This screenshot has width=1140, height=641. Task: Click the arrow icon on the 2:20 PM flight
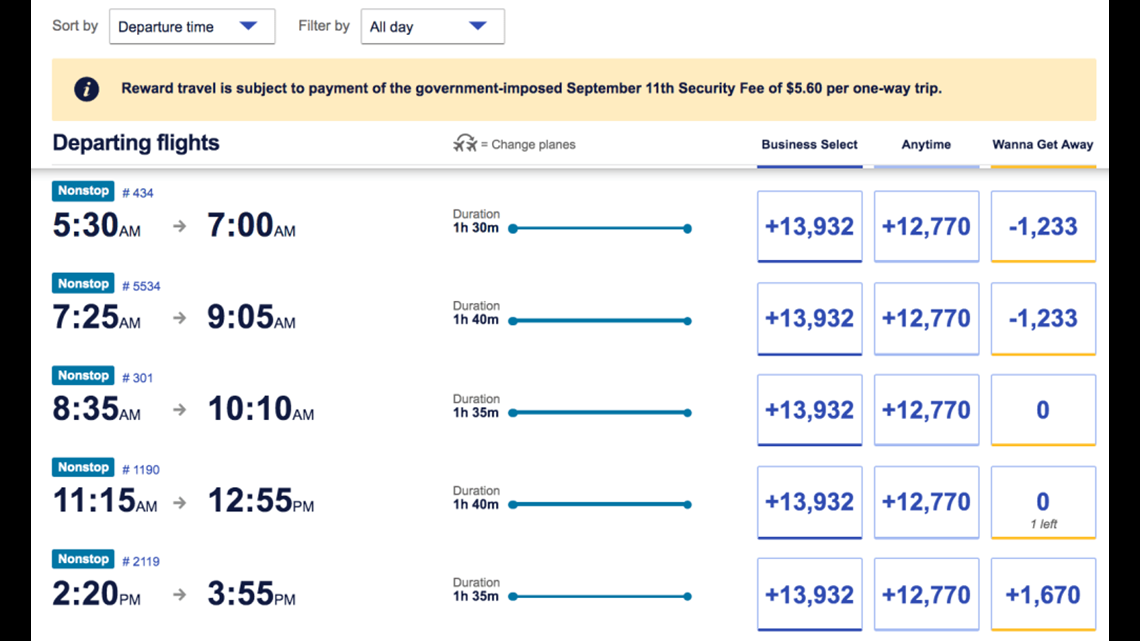[180, 595]
